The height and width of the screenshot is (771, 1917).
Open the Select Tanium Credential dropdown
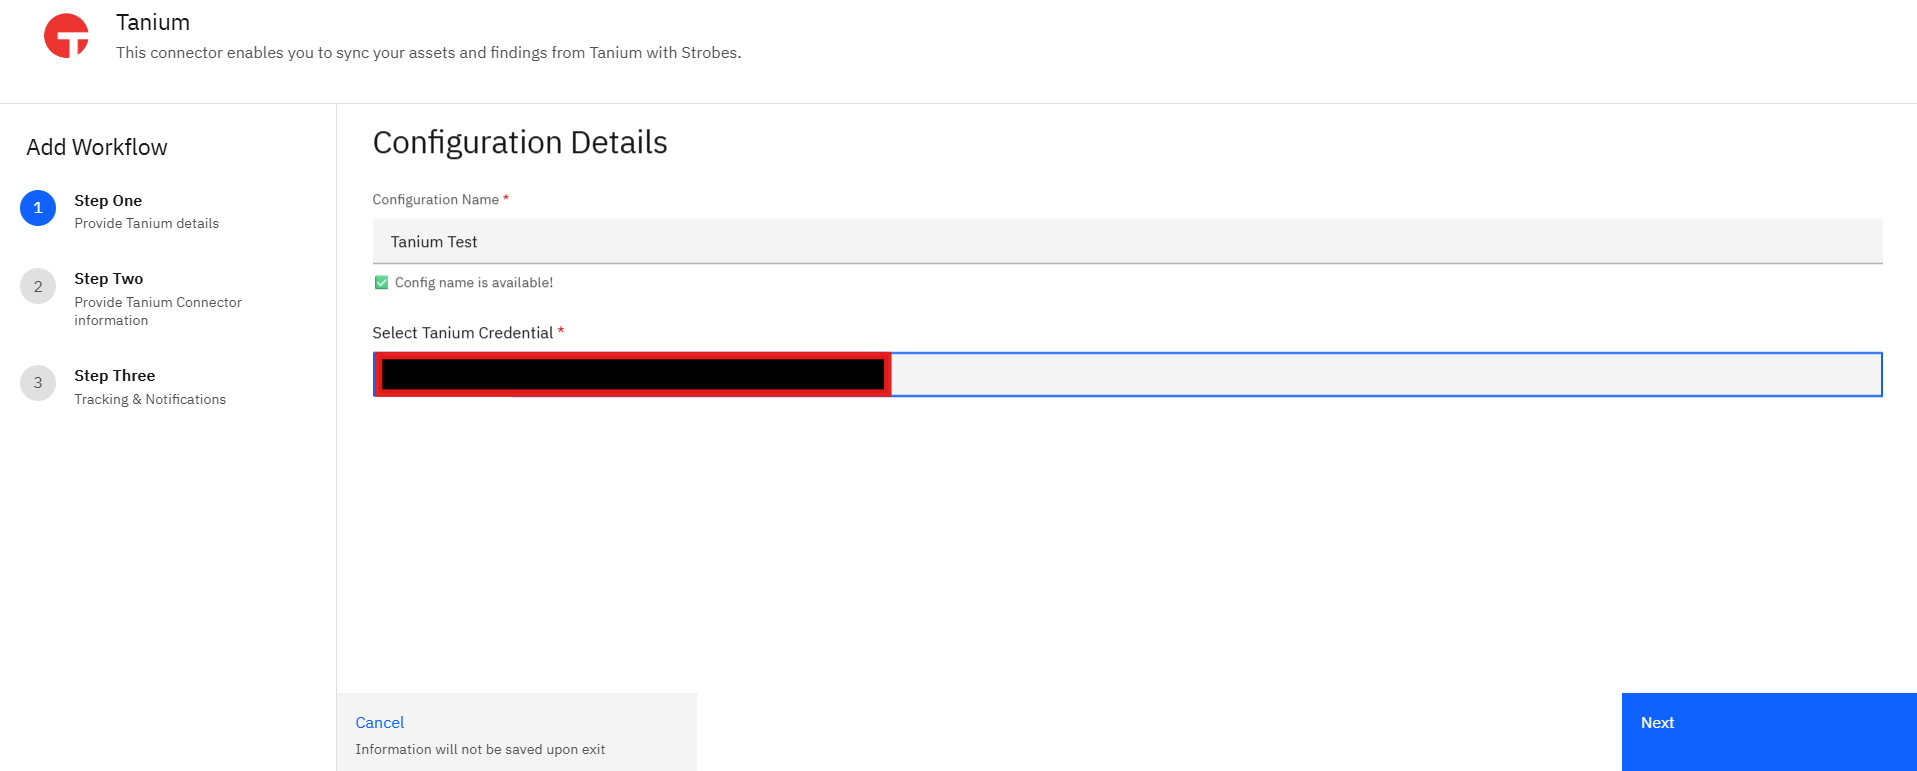[x=1127, y=374]
